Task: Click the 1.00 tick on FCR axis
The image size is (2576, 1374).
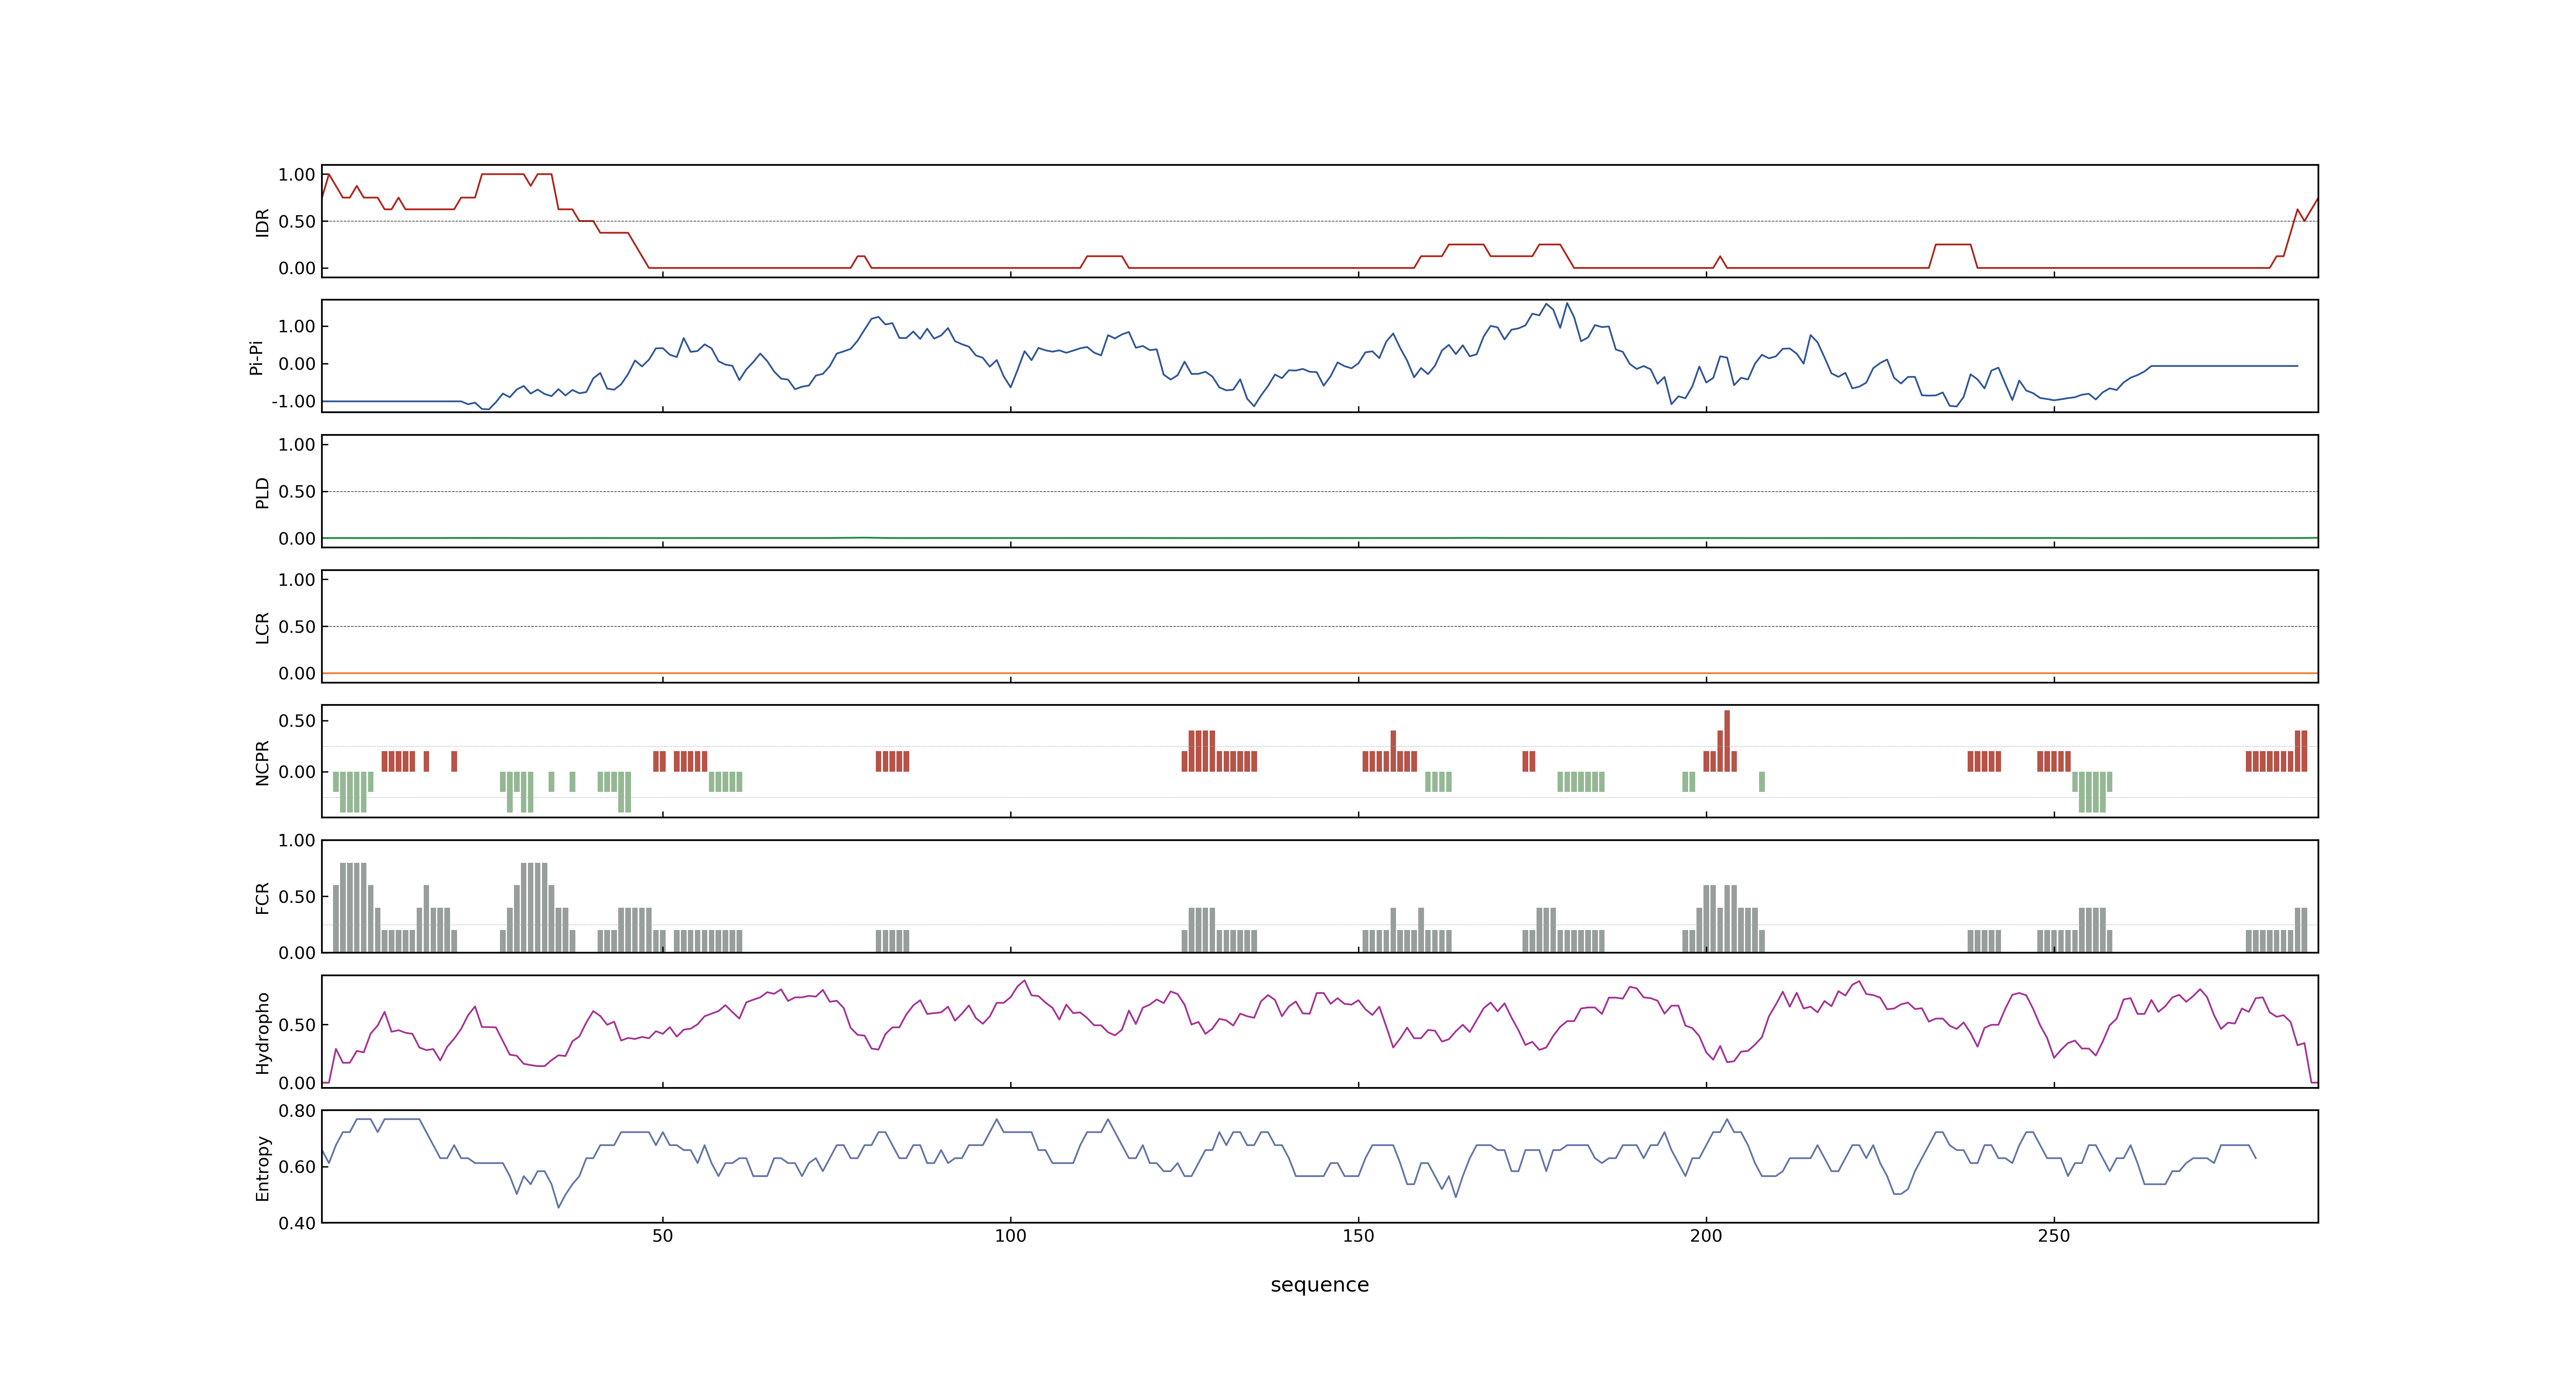Action: point(297,841)
